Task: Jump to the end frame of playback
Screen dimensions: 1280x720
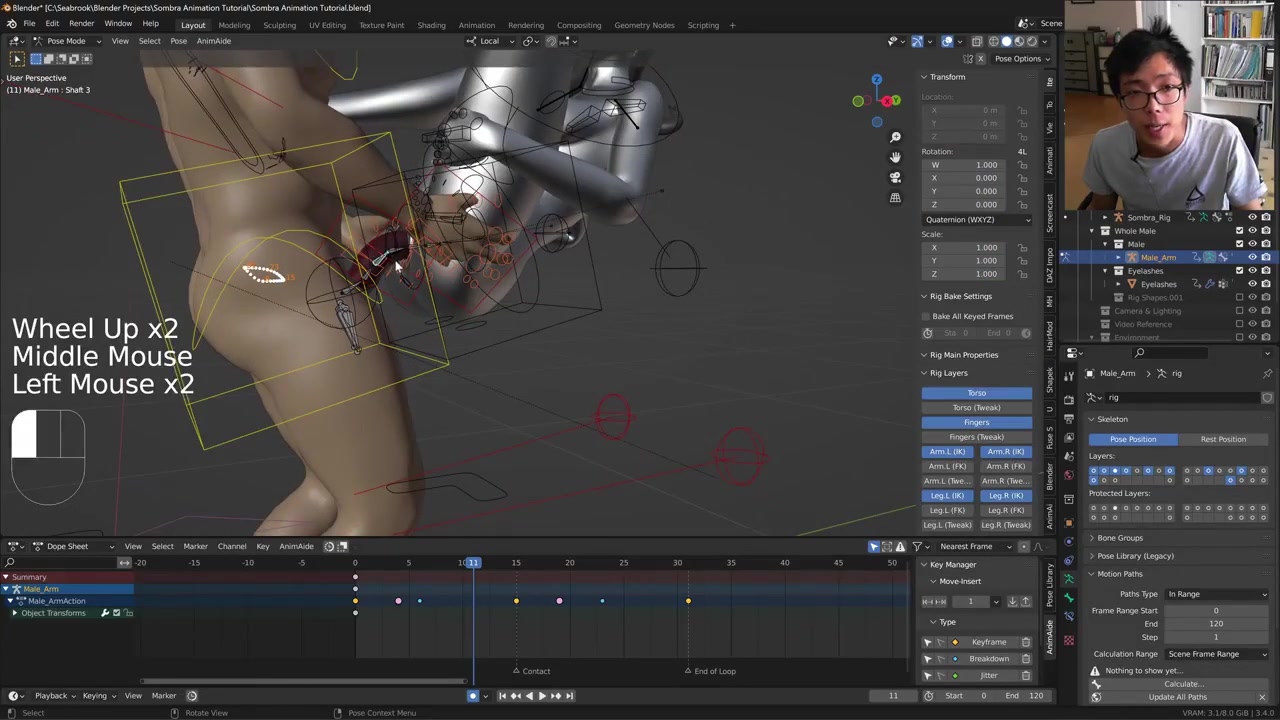Action: 569,696
